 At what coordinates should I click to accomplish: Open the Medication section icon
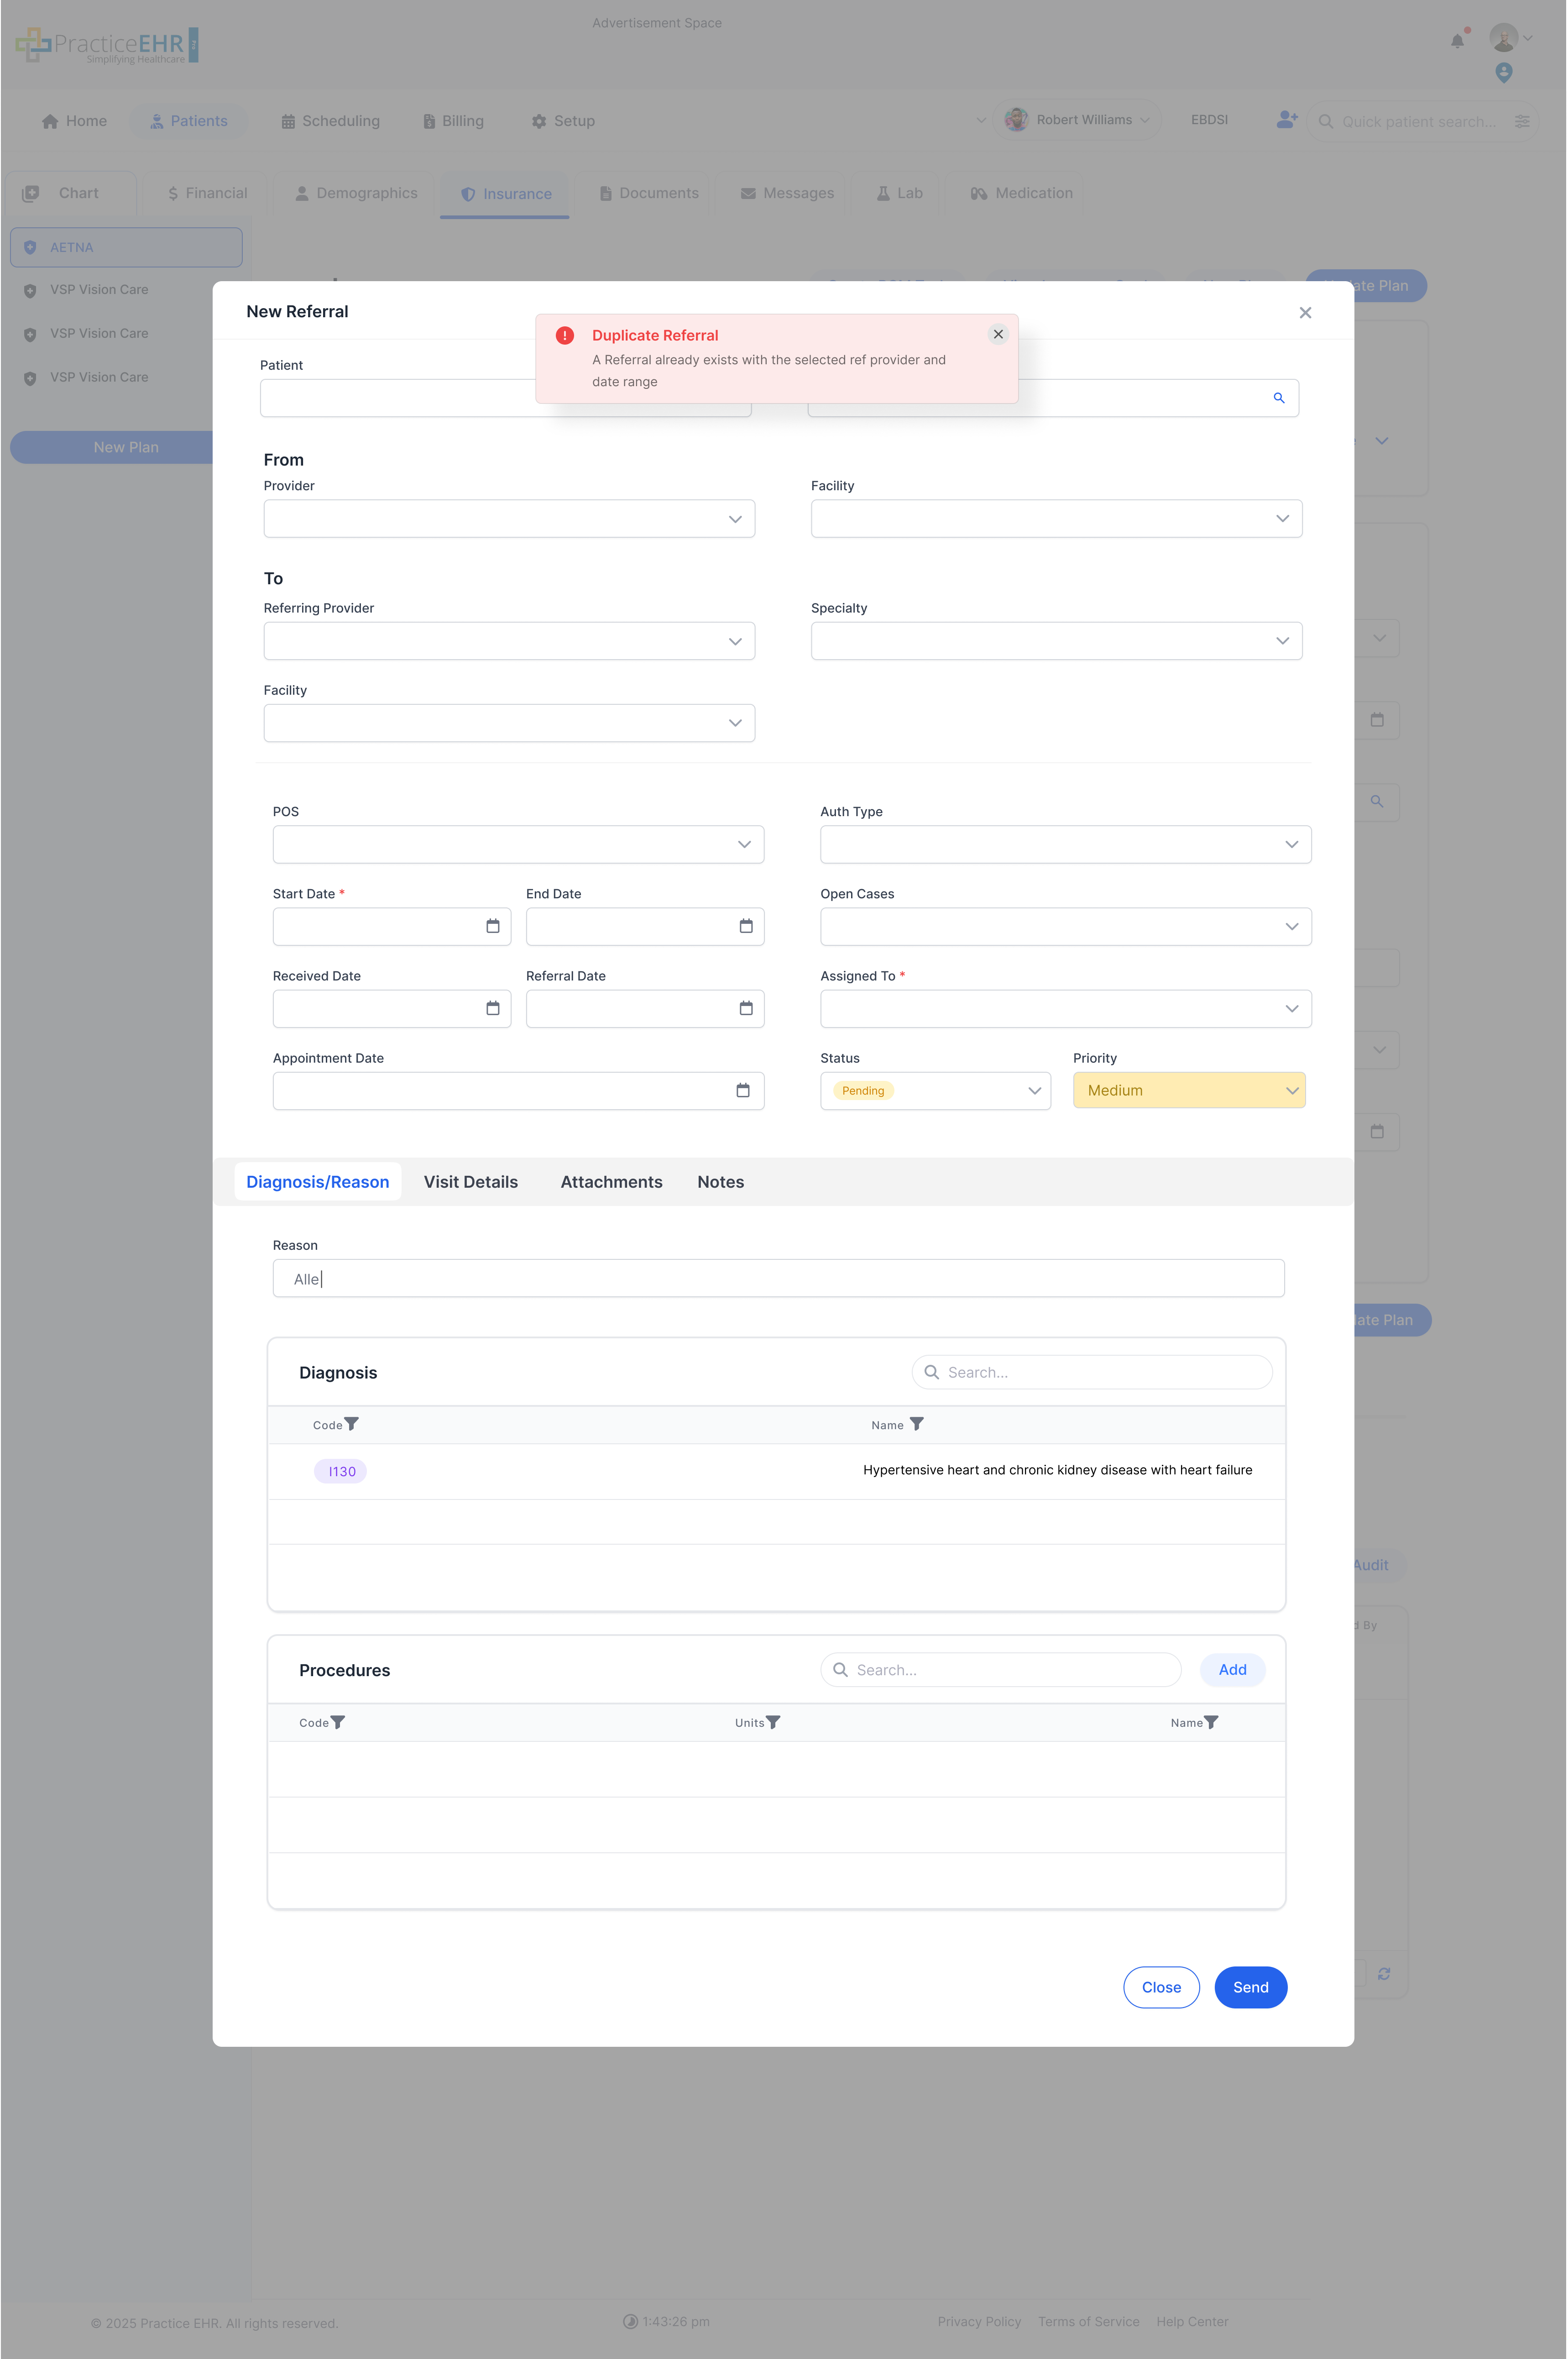979,193
